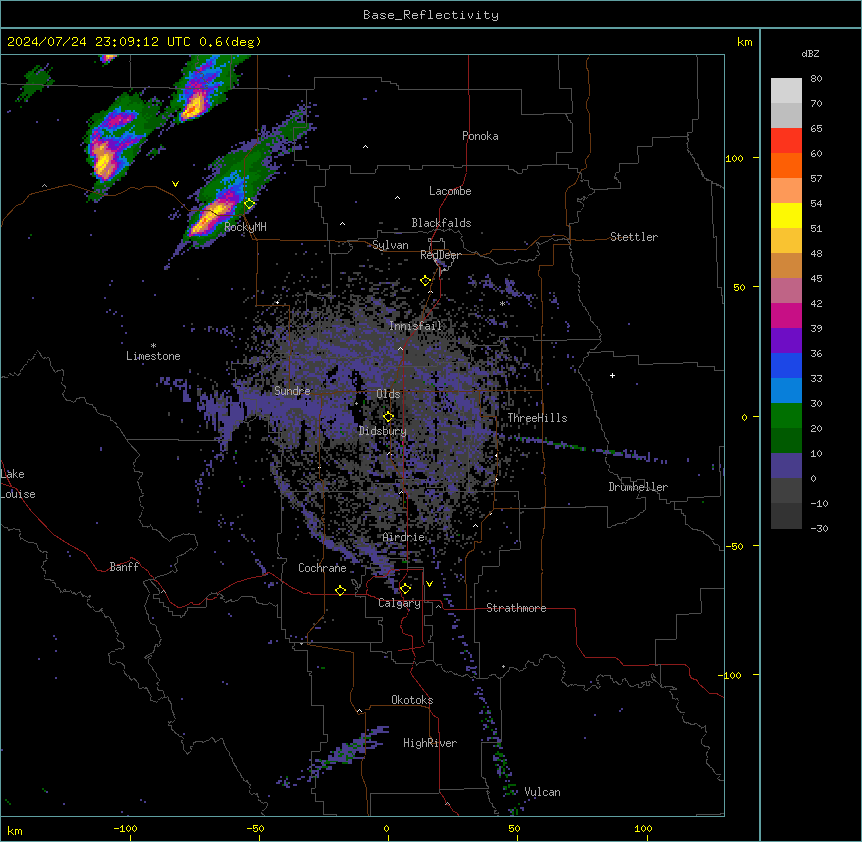Select the light gray swatch between 80 and 70
This screenshot has width=862, height=842.
[x=786, y=91]
